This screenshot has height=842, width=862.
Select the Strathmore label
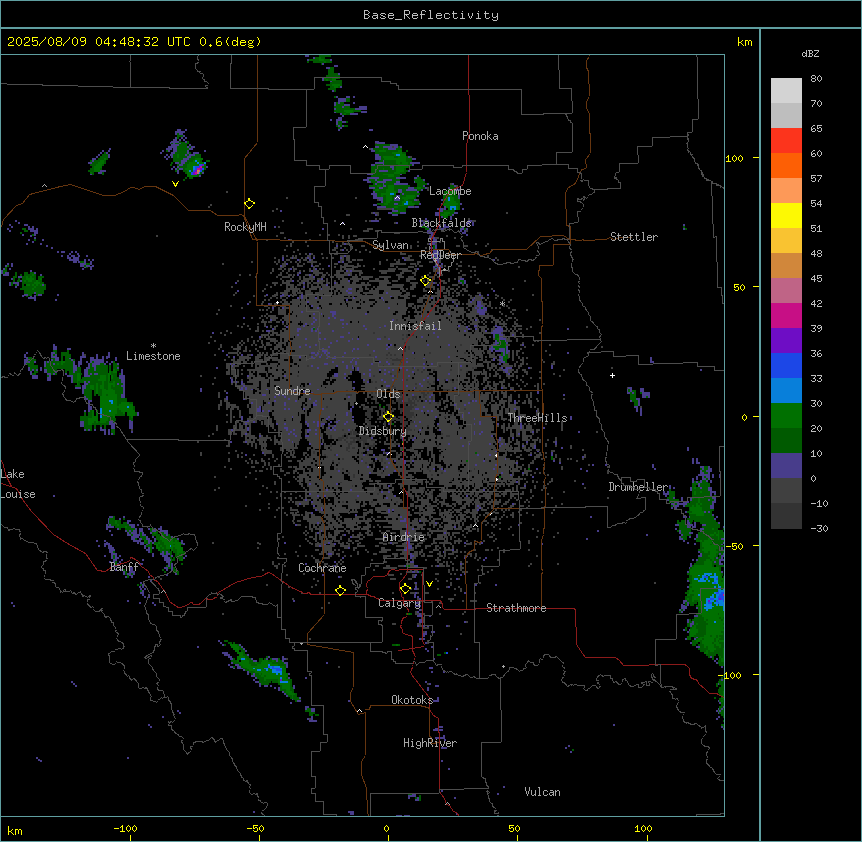click(x=516, y=608)
